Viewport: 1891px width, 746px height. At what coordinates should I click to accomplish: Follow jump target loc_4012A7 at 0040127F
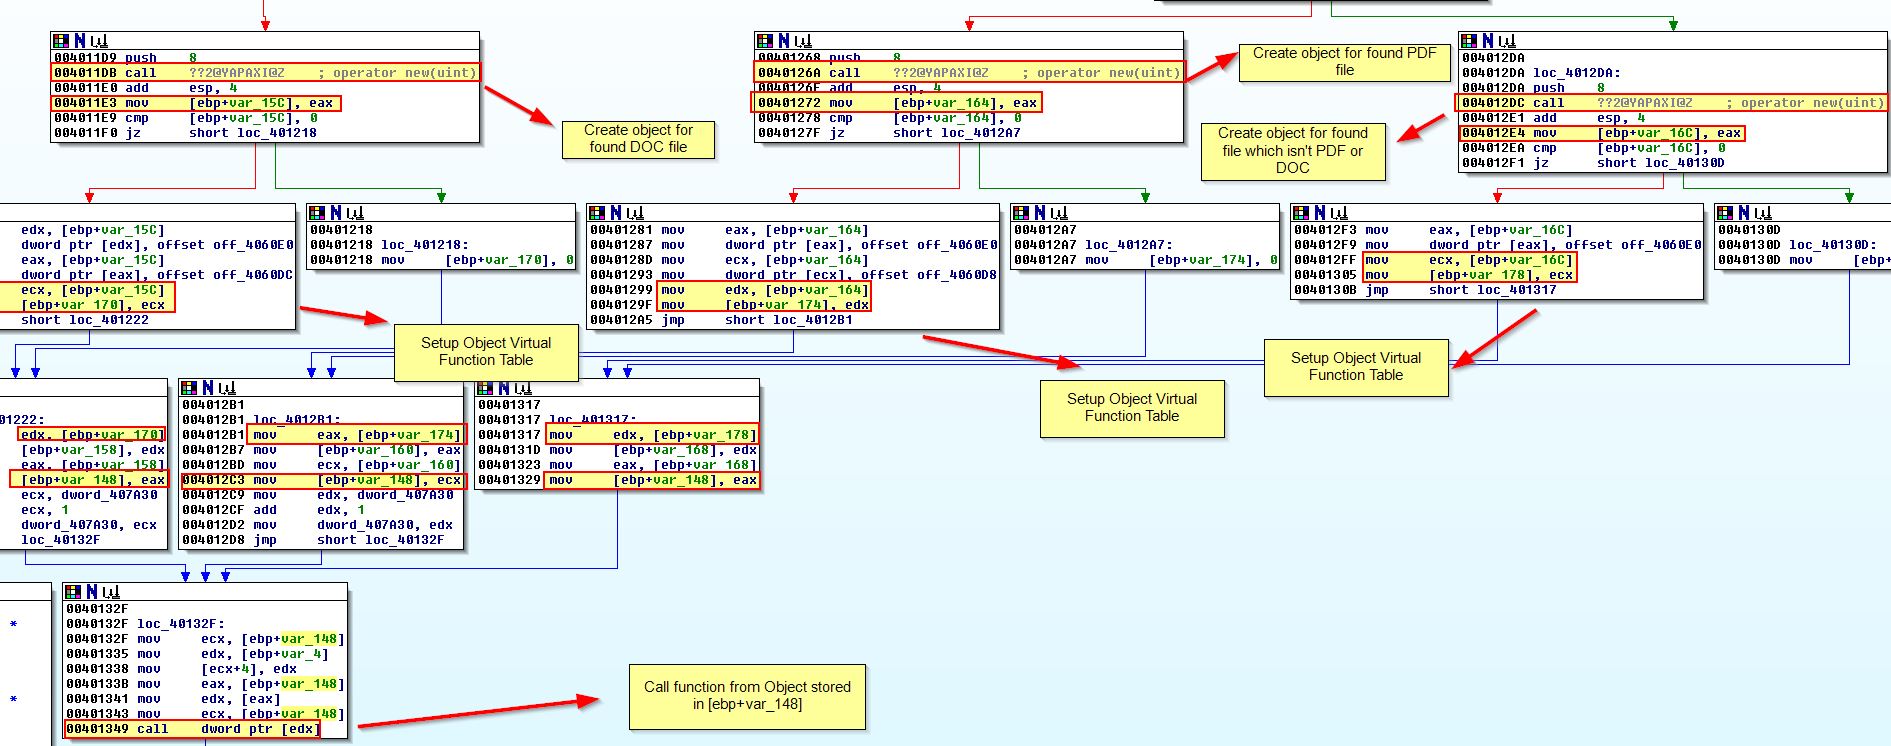coord(981,133)
